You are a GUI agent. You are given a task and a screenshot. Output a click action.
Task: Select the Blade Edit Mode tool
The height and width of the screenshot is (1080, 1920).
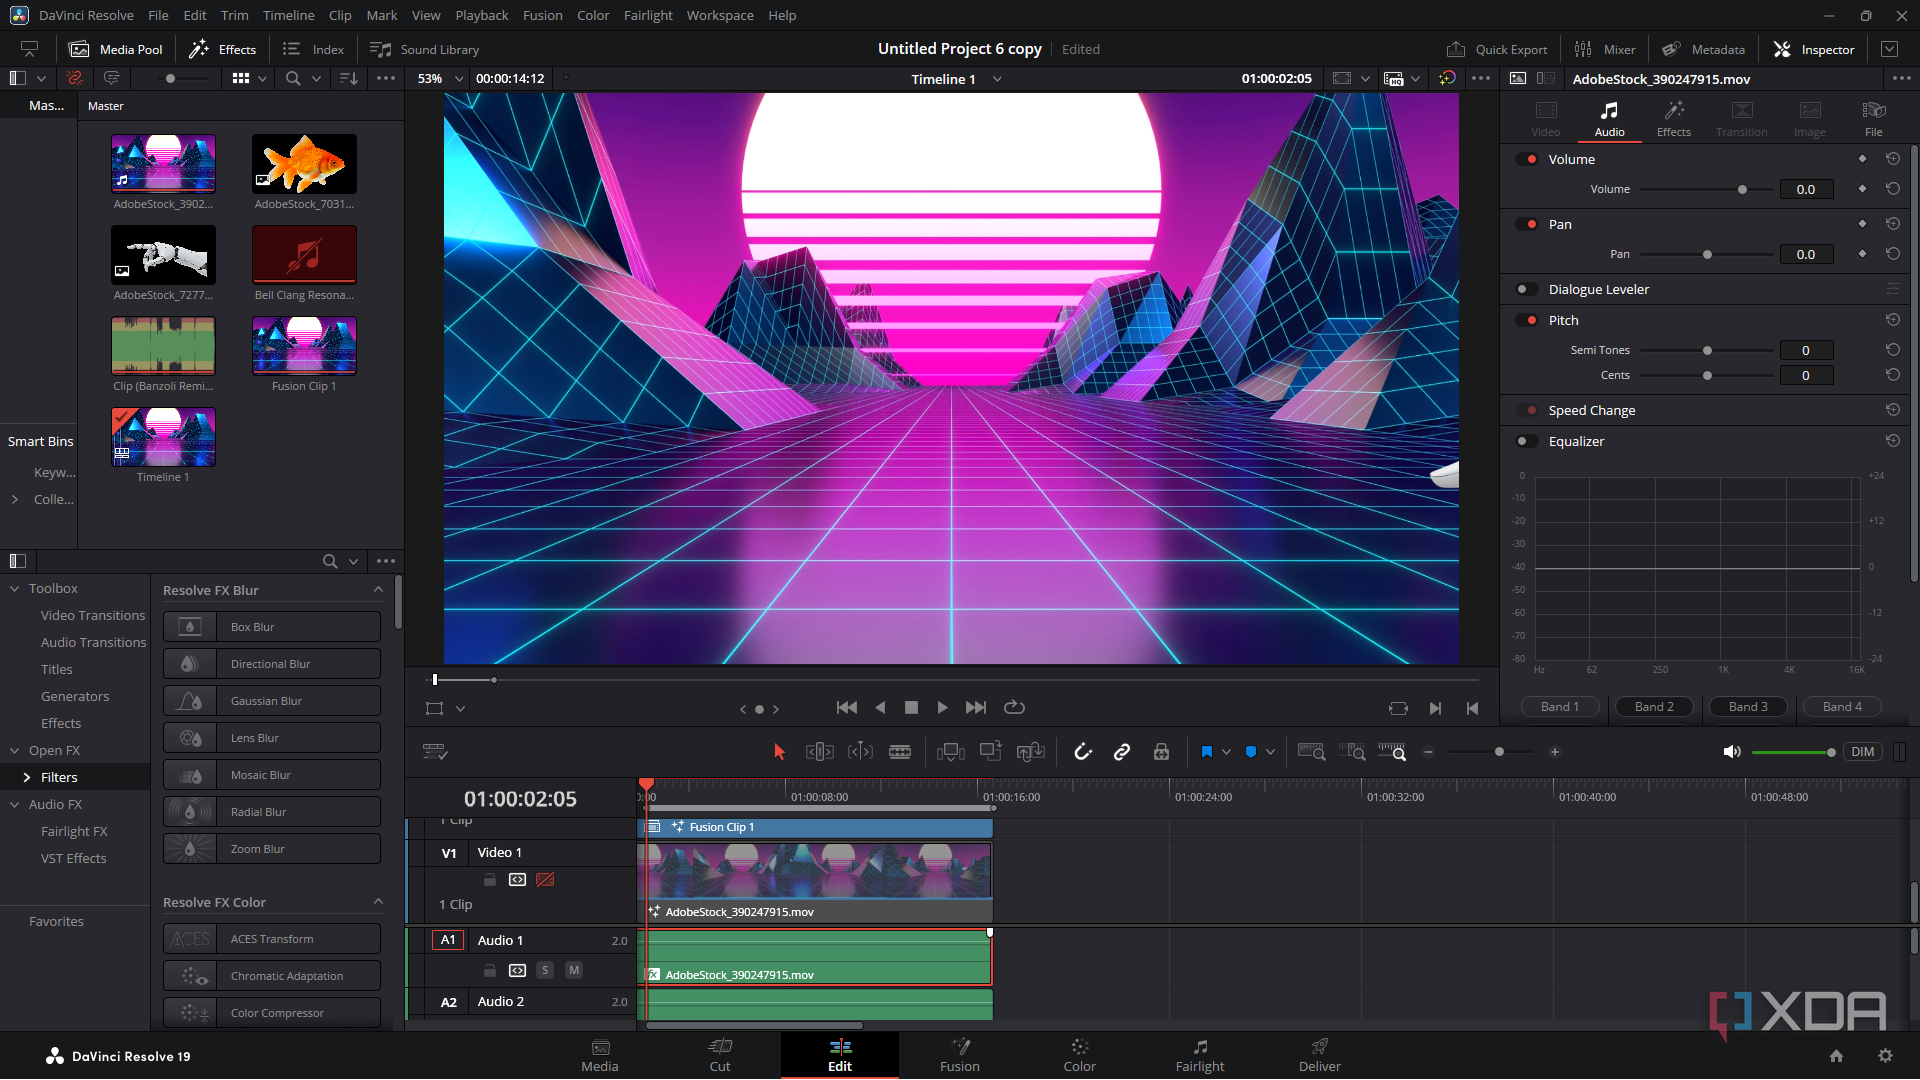900,752
